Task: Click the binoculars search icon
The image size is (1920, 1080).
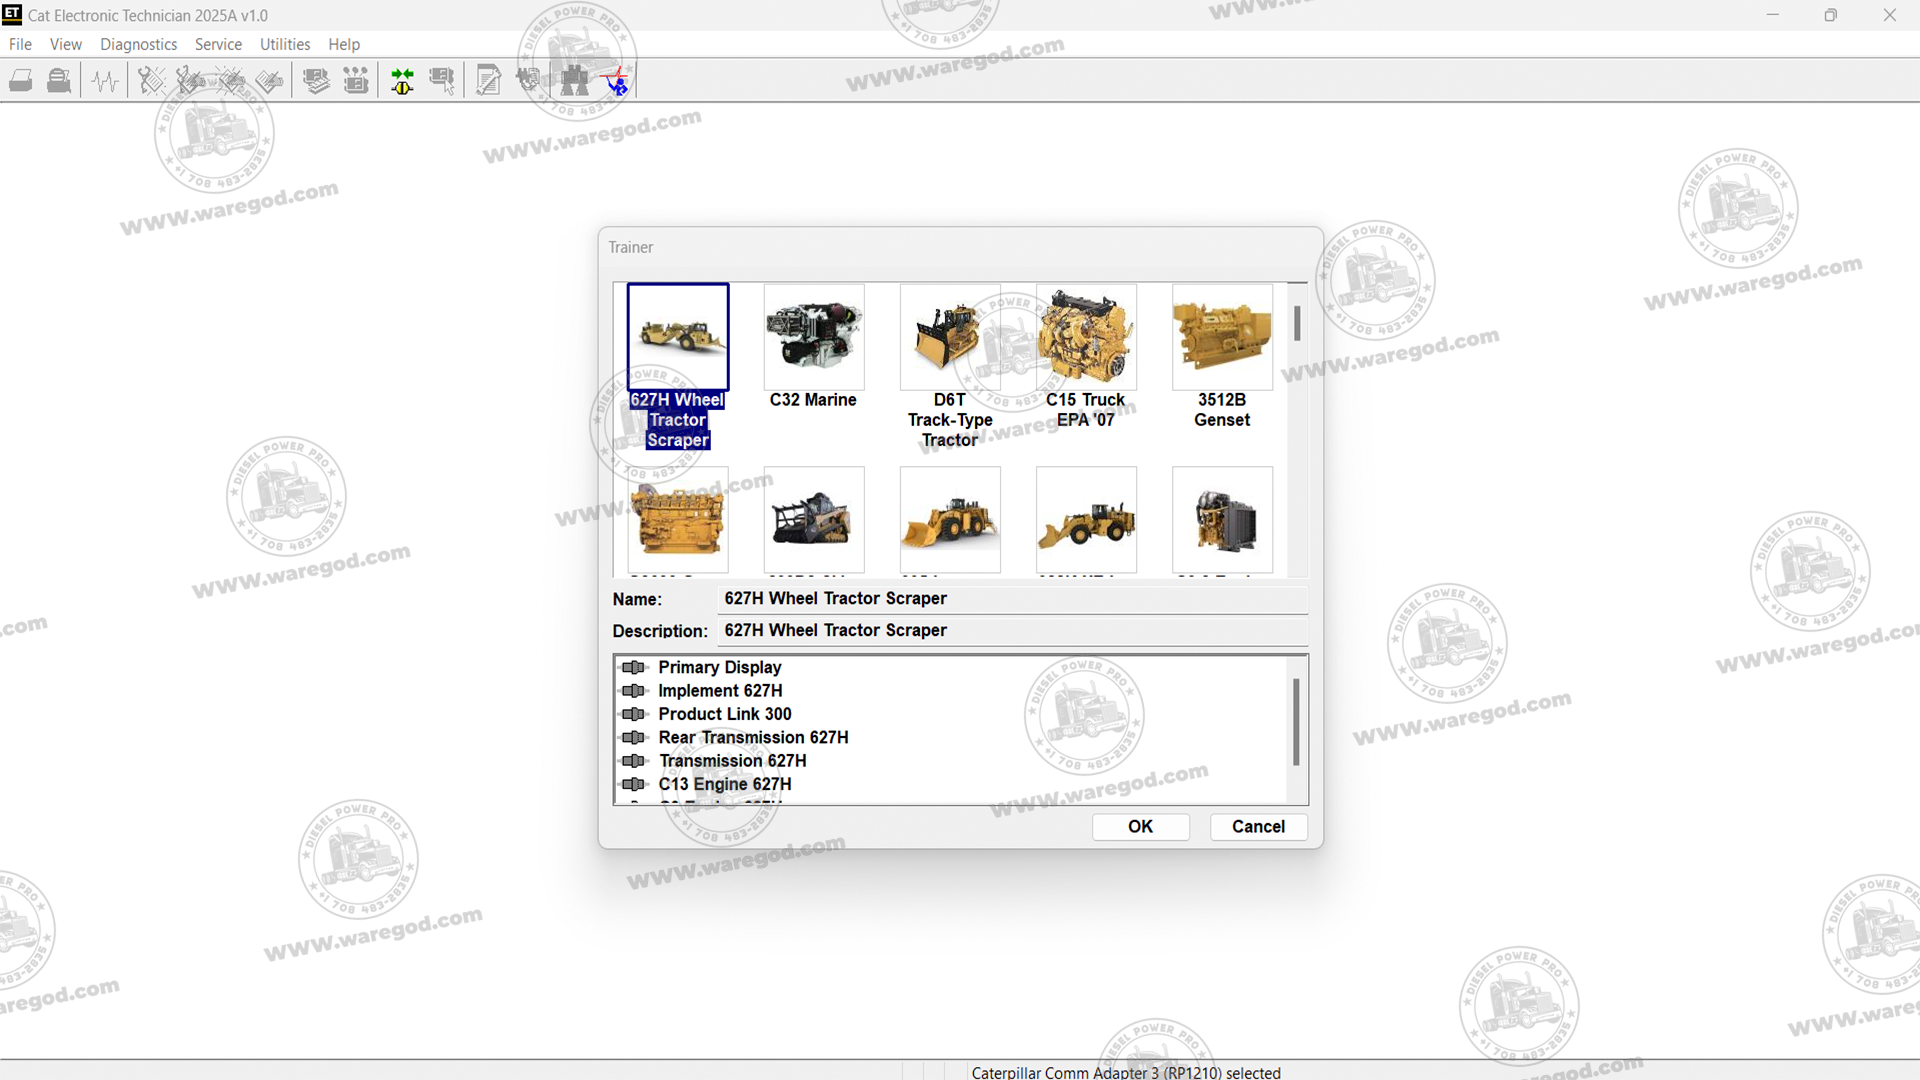Action: pyautogui.click(x=574, y=80)
